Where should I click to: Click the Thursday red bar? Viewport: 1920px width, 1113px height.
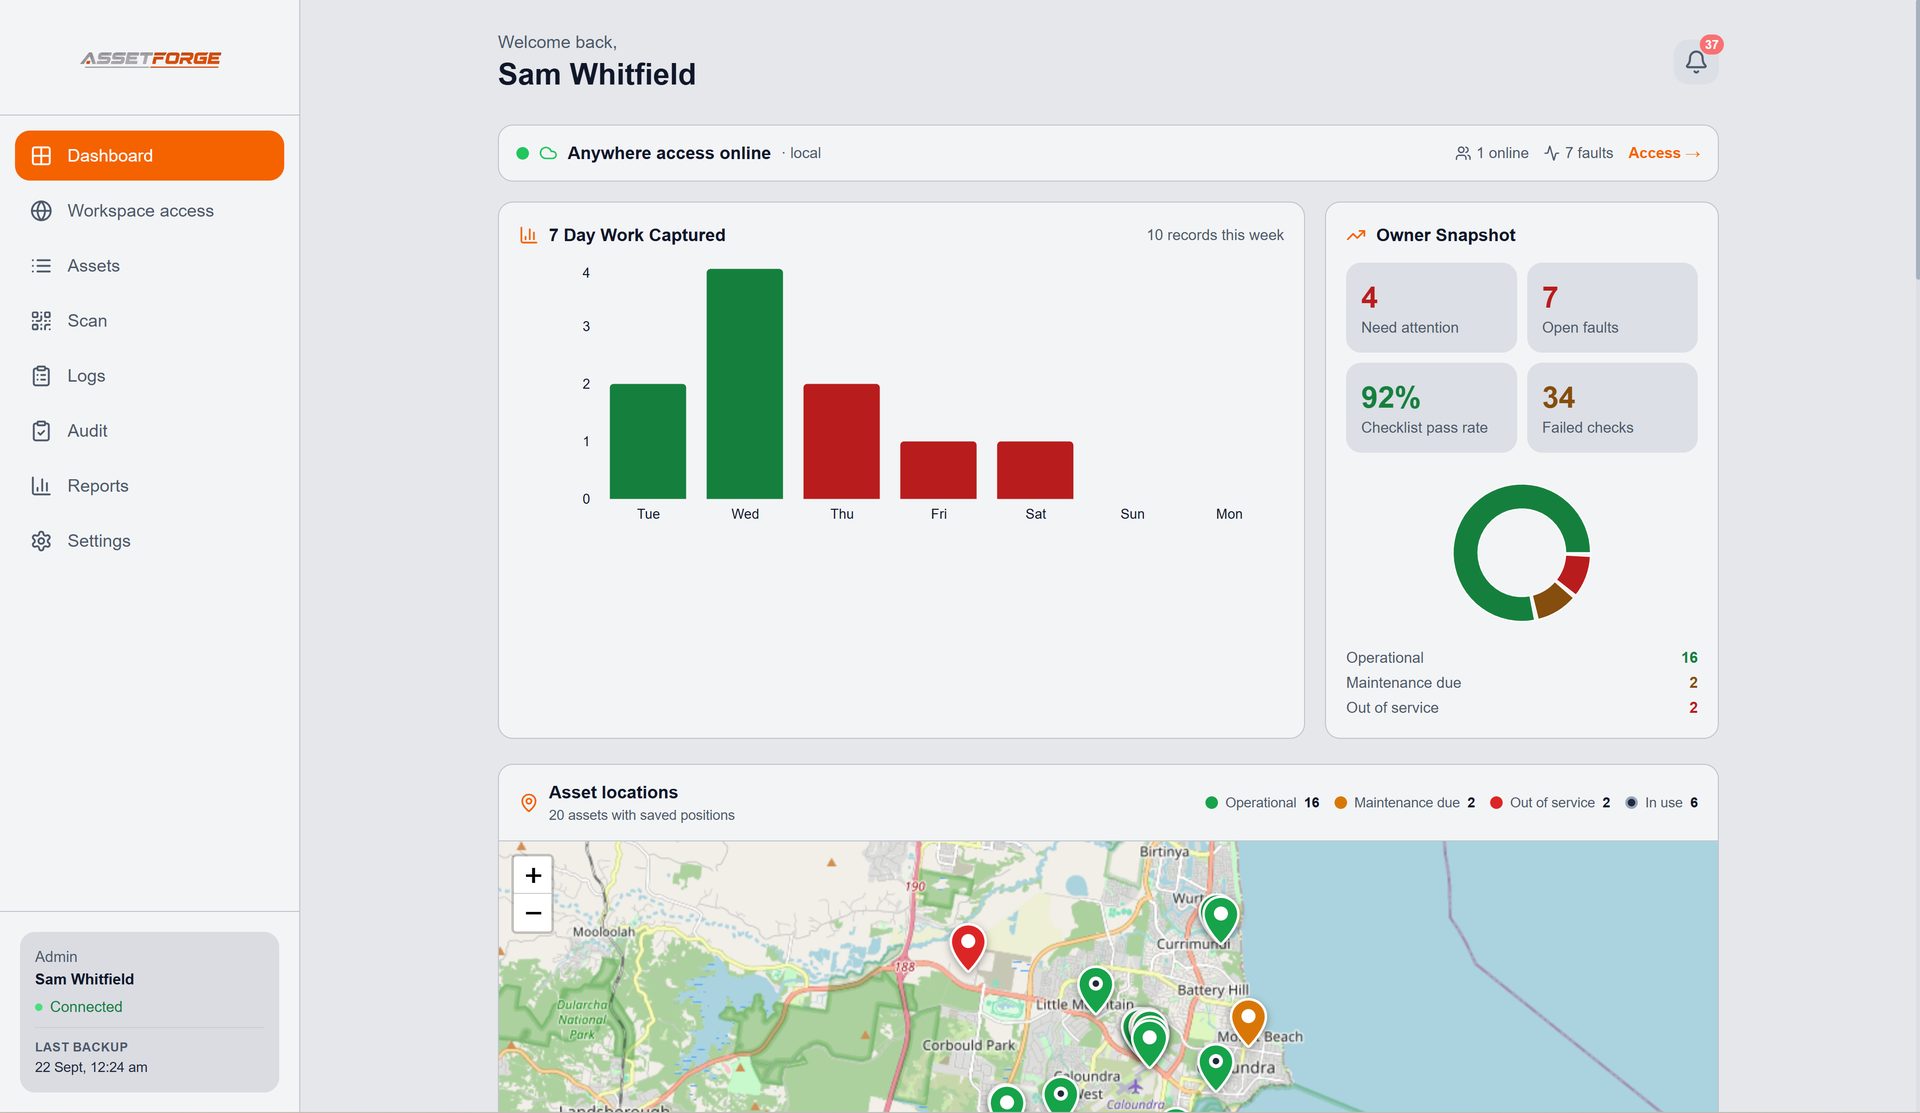(x=842, y=441)
